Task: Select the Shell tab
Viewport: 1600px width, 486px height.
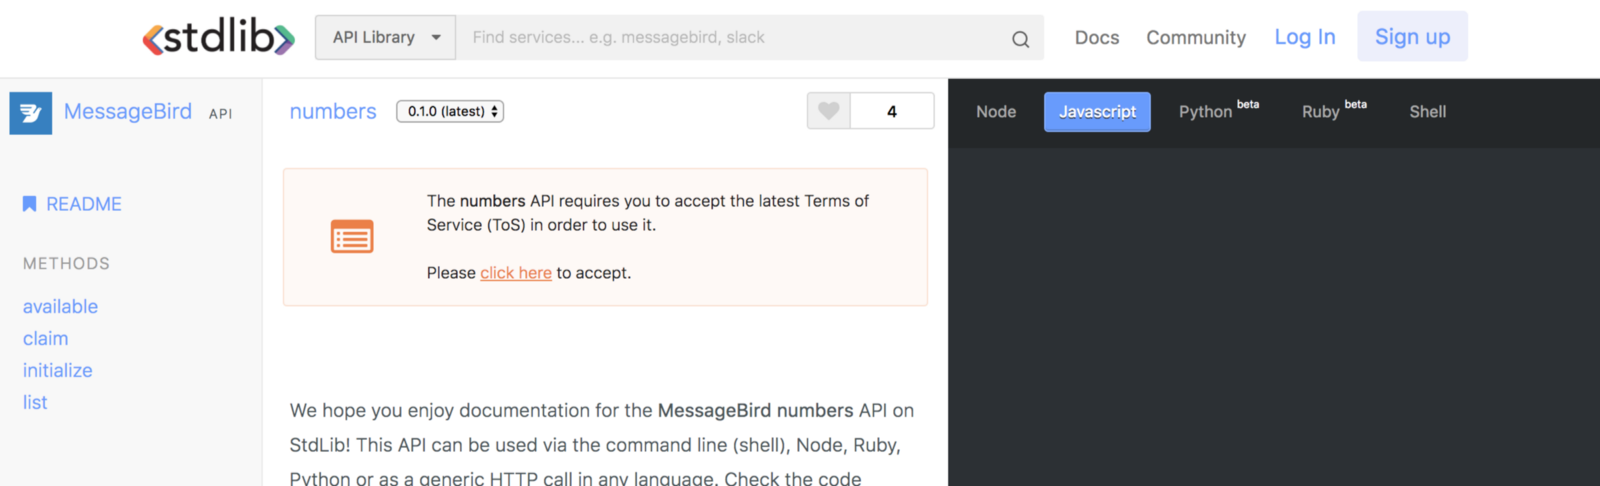Action: point(1427,112)
